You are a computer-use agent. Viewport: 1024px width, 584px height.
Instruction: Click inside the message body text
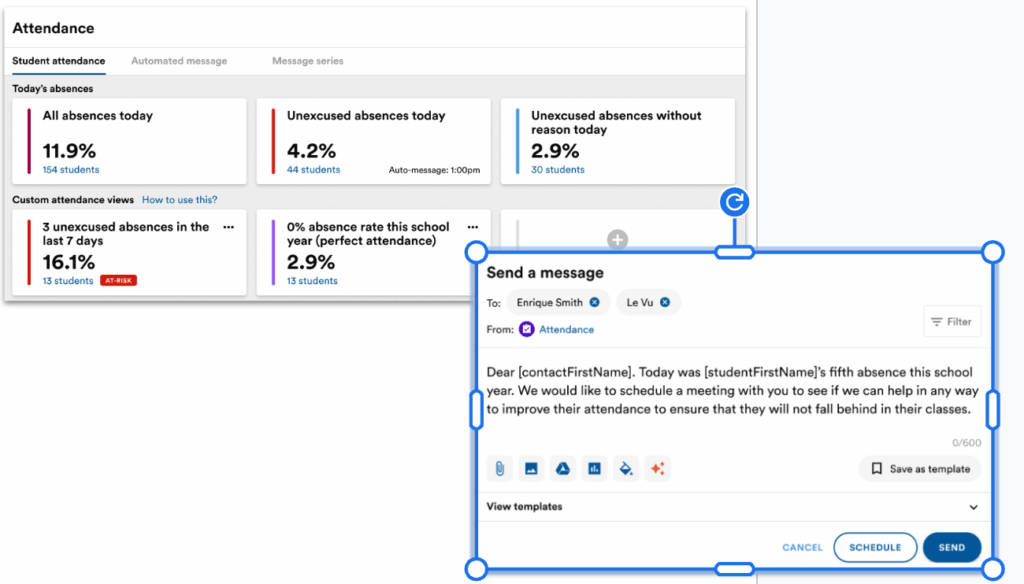729,391
